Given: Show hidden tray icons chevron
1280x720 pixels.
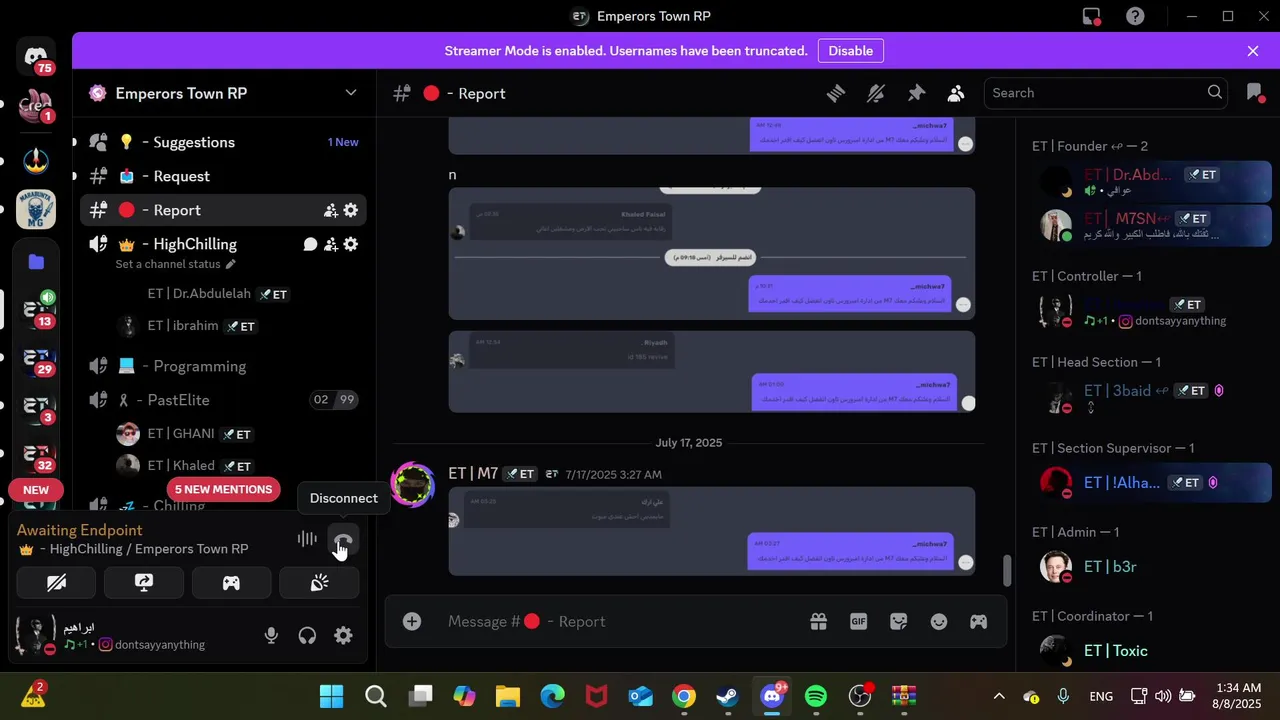Looking at the screenshot, I should coord(998,696).
